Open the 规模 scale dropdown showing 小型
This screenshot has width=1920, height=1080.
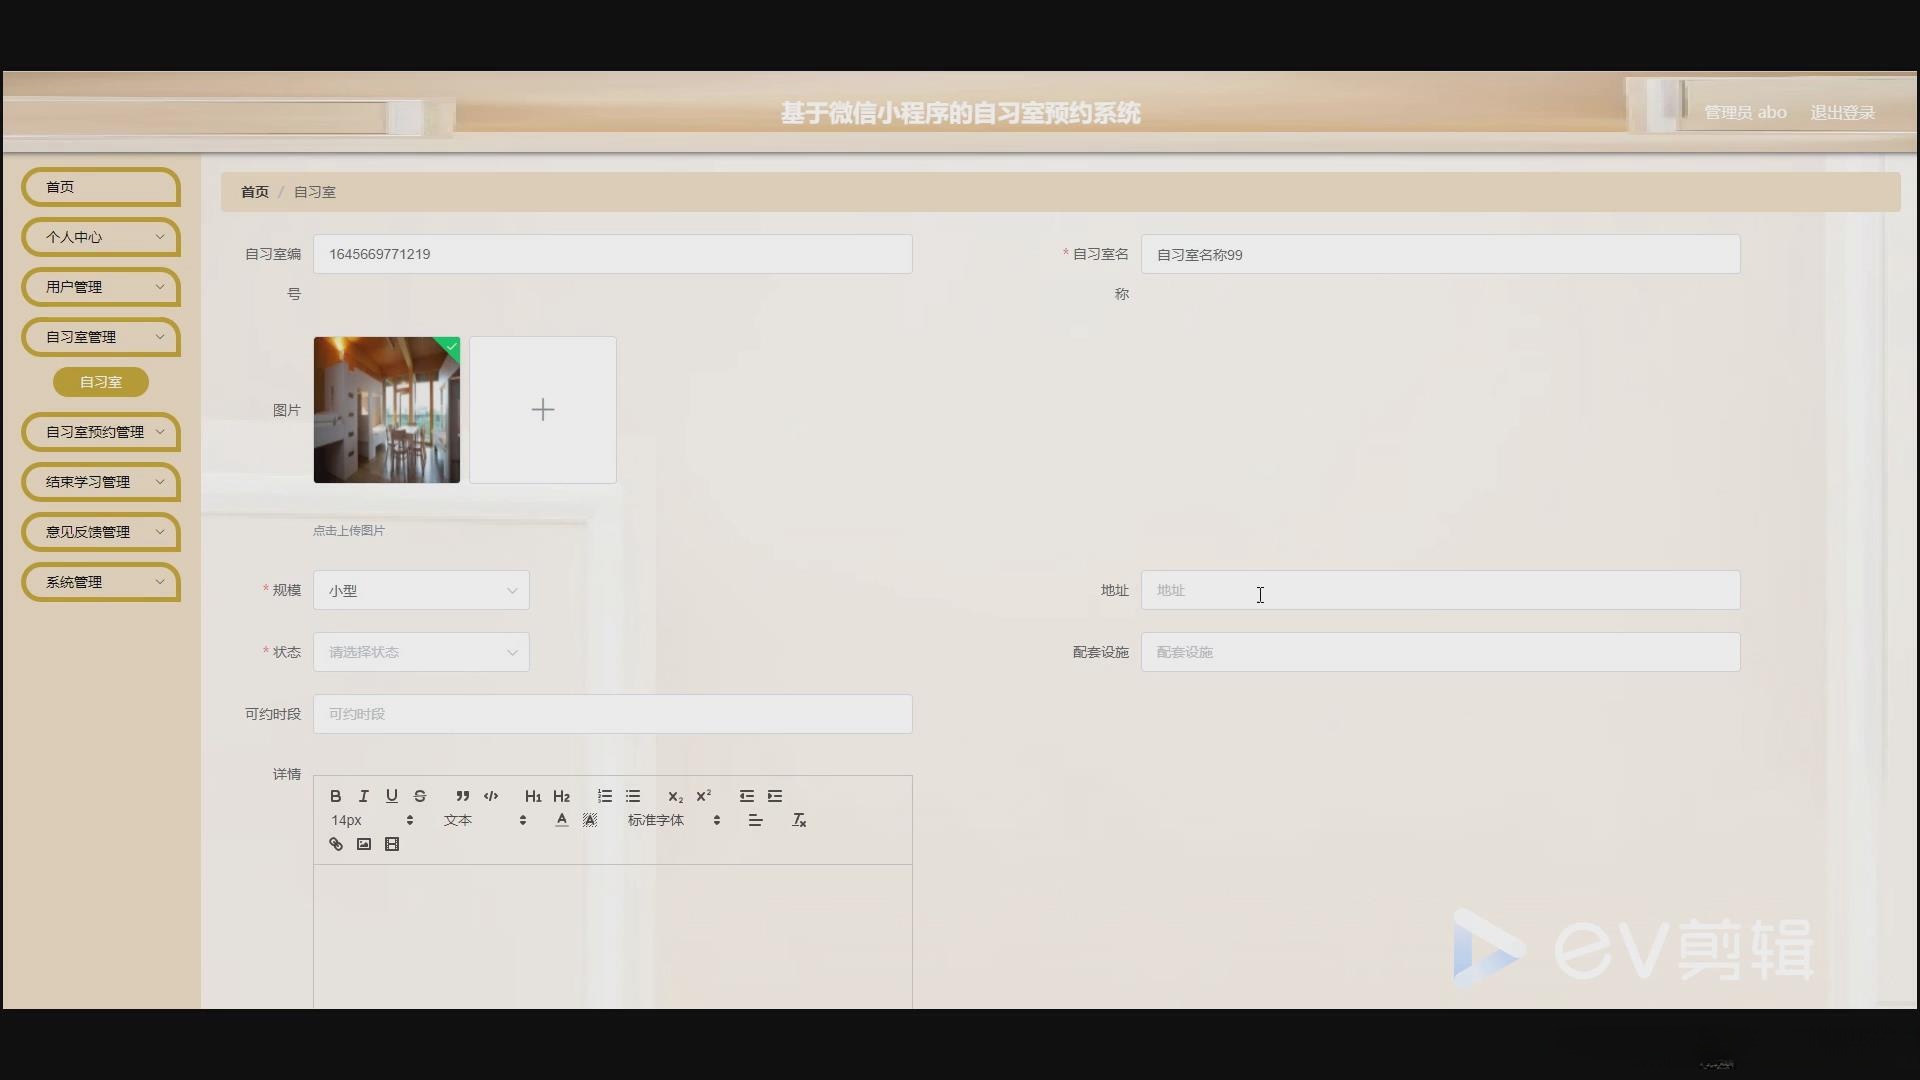tap(420, 590)
